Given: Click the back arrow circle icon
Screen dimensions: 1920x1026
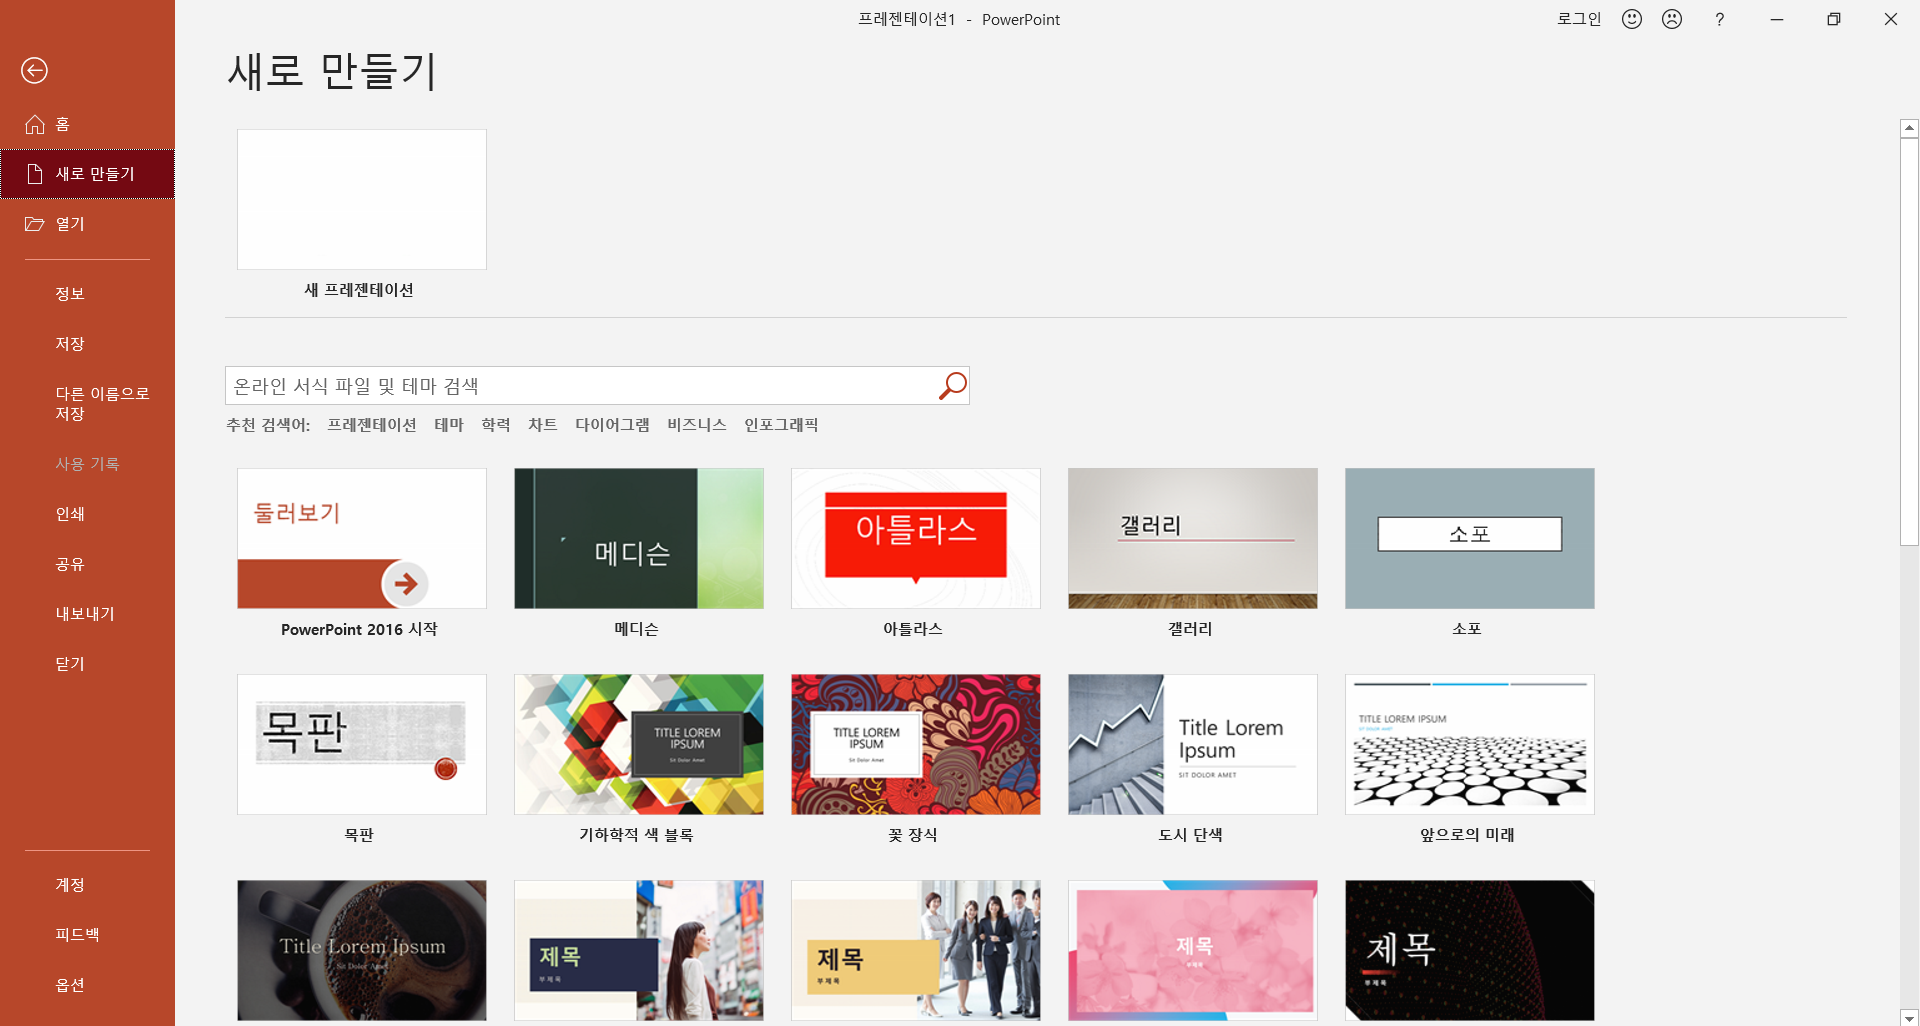Looking at the screenshot, I should [x=34, y=70].
